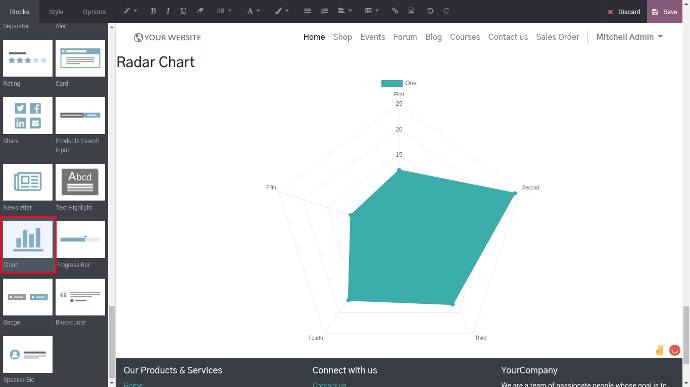Open the font color dropdown
Screen dimensions: 690x387
tap(253, 11)
